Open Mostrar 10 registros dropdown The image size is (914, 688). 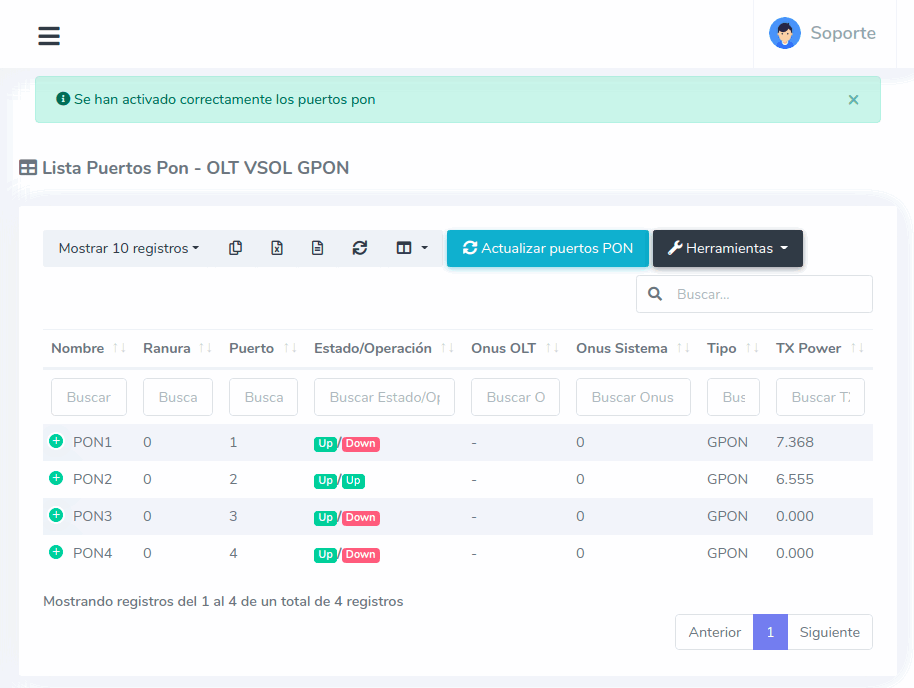tap(128, 248)
